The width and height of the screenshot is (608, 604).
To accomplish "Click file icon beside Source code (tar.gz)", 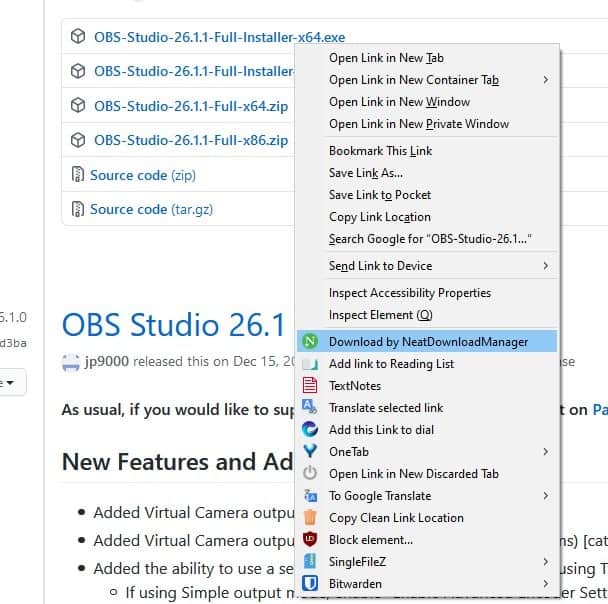I will point(78,209).
